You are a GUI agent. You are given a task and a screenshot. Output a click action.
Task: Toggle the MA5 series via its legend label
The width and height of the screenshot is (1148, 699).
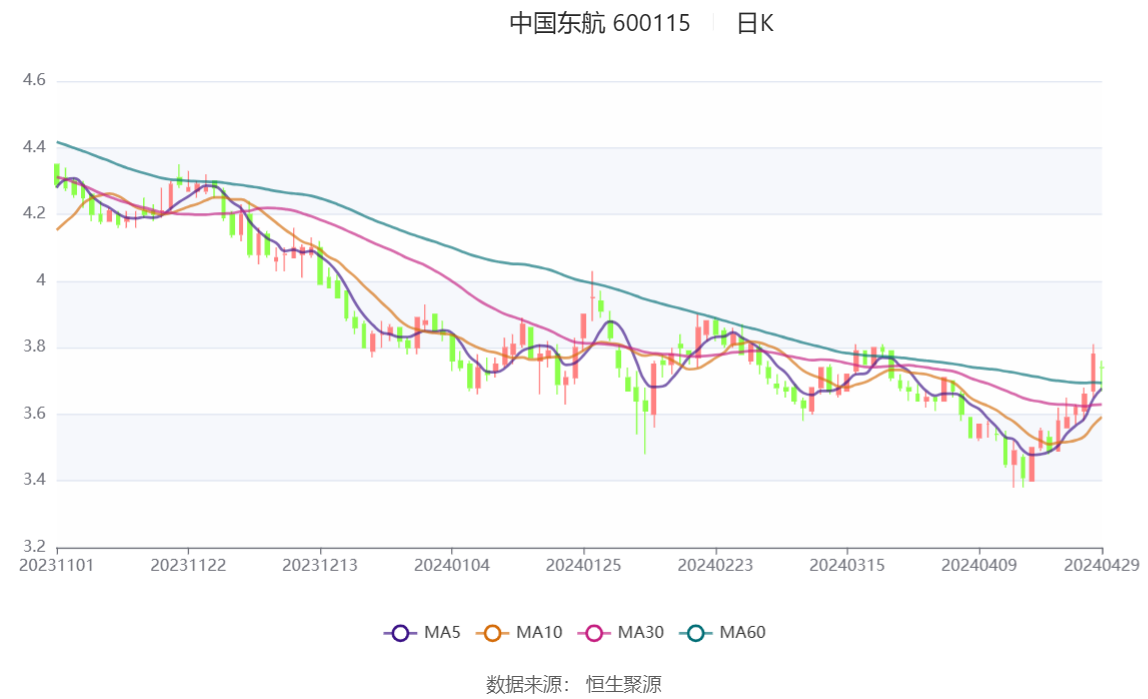pos(442,633)
